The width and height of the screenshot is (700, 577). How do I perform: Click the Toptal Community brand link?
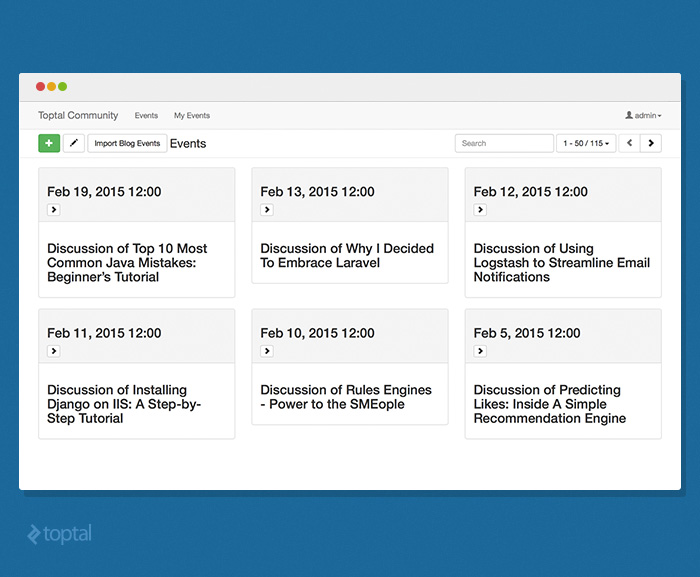(x=78, y=115)
